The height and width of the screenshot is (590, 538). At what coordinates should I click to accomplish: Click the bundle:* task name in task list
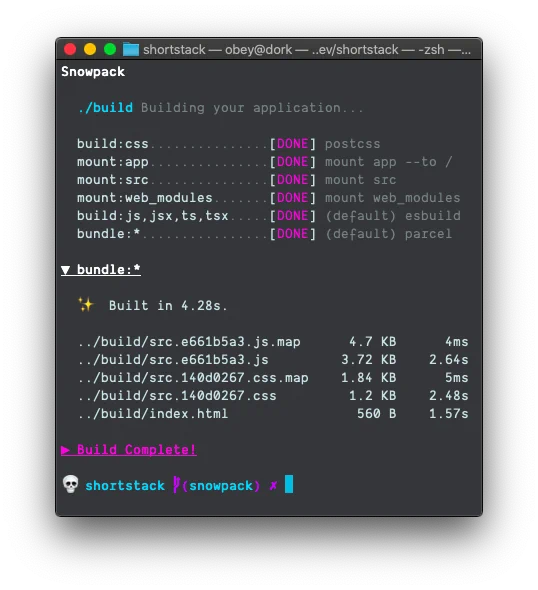click(x=108, y=234)
